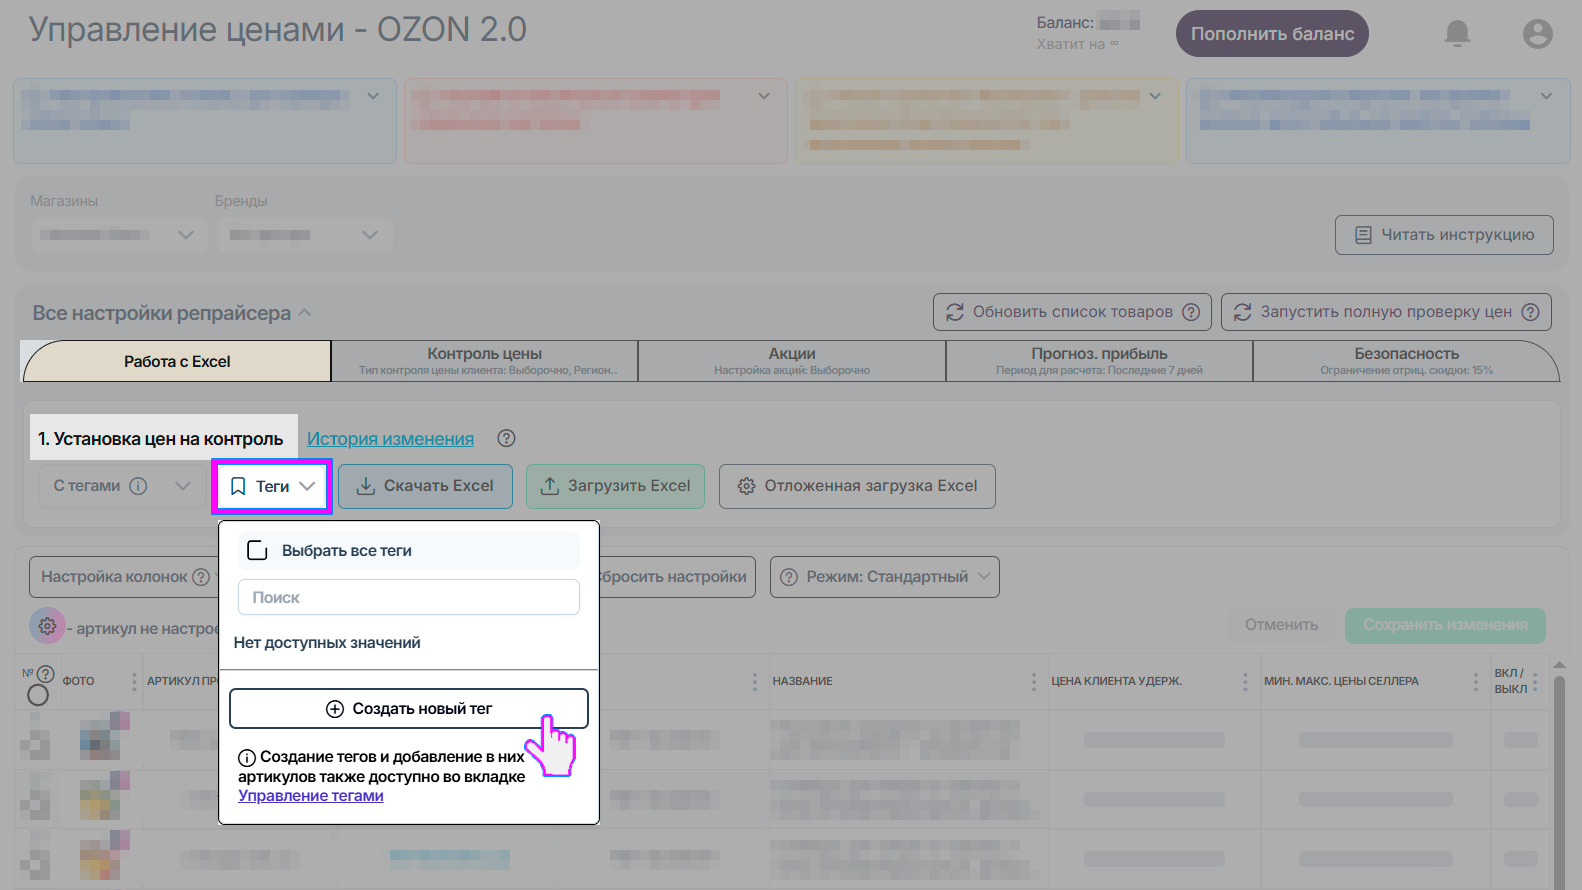Show help for Запустить полную проверку цен
Image resolution: width=1582 pixels, height=890 pixels.
(1530, 312)
